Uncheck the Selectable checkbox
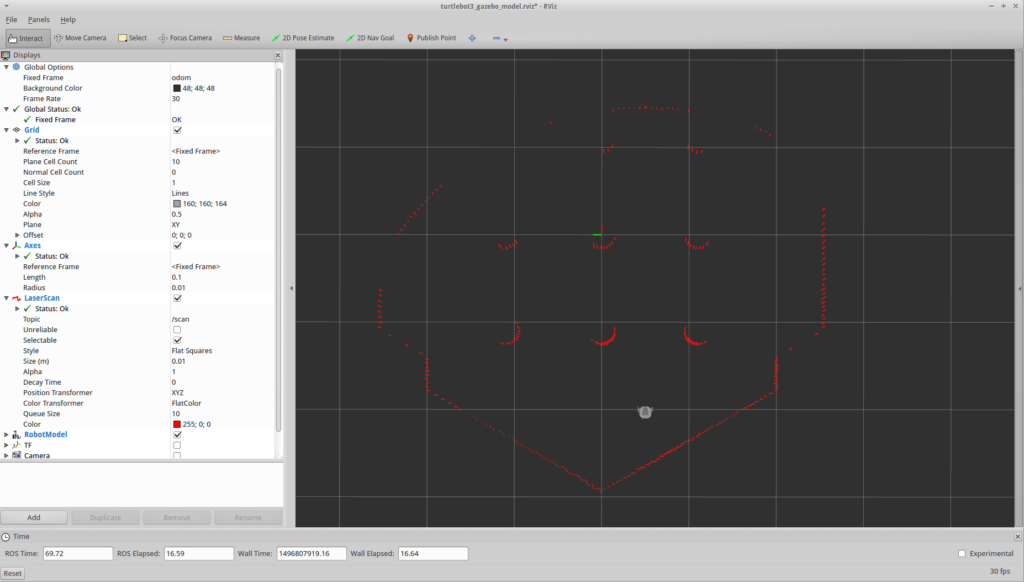The width and height of the screenshot is (1024, 582). click(x=177, y=340)
